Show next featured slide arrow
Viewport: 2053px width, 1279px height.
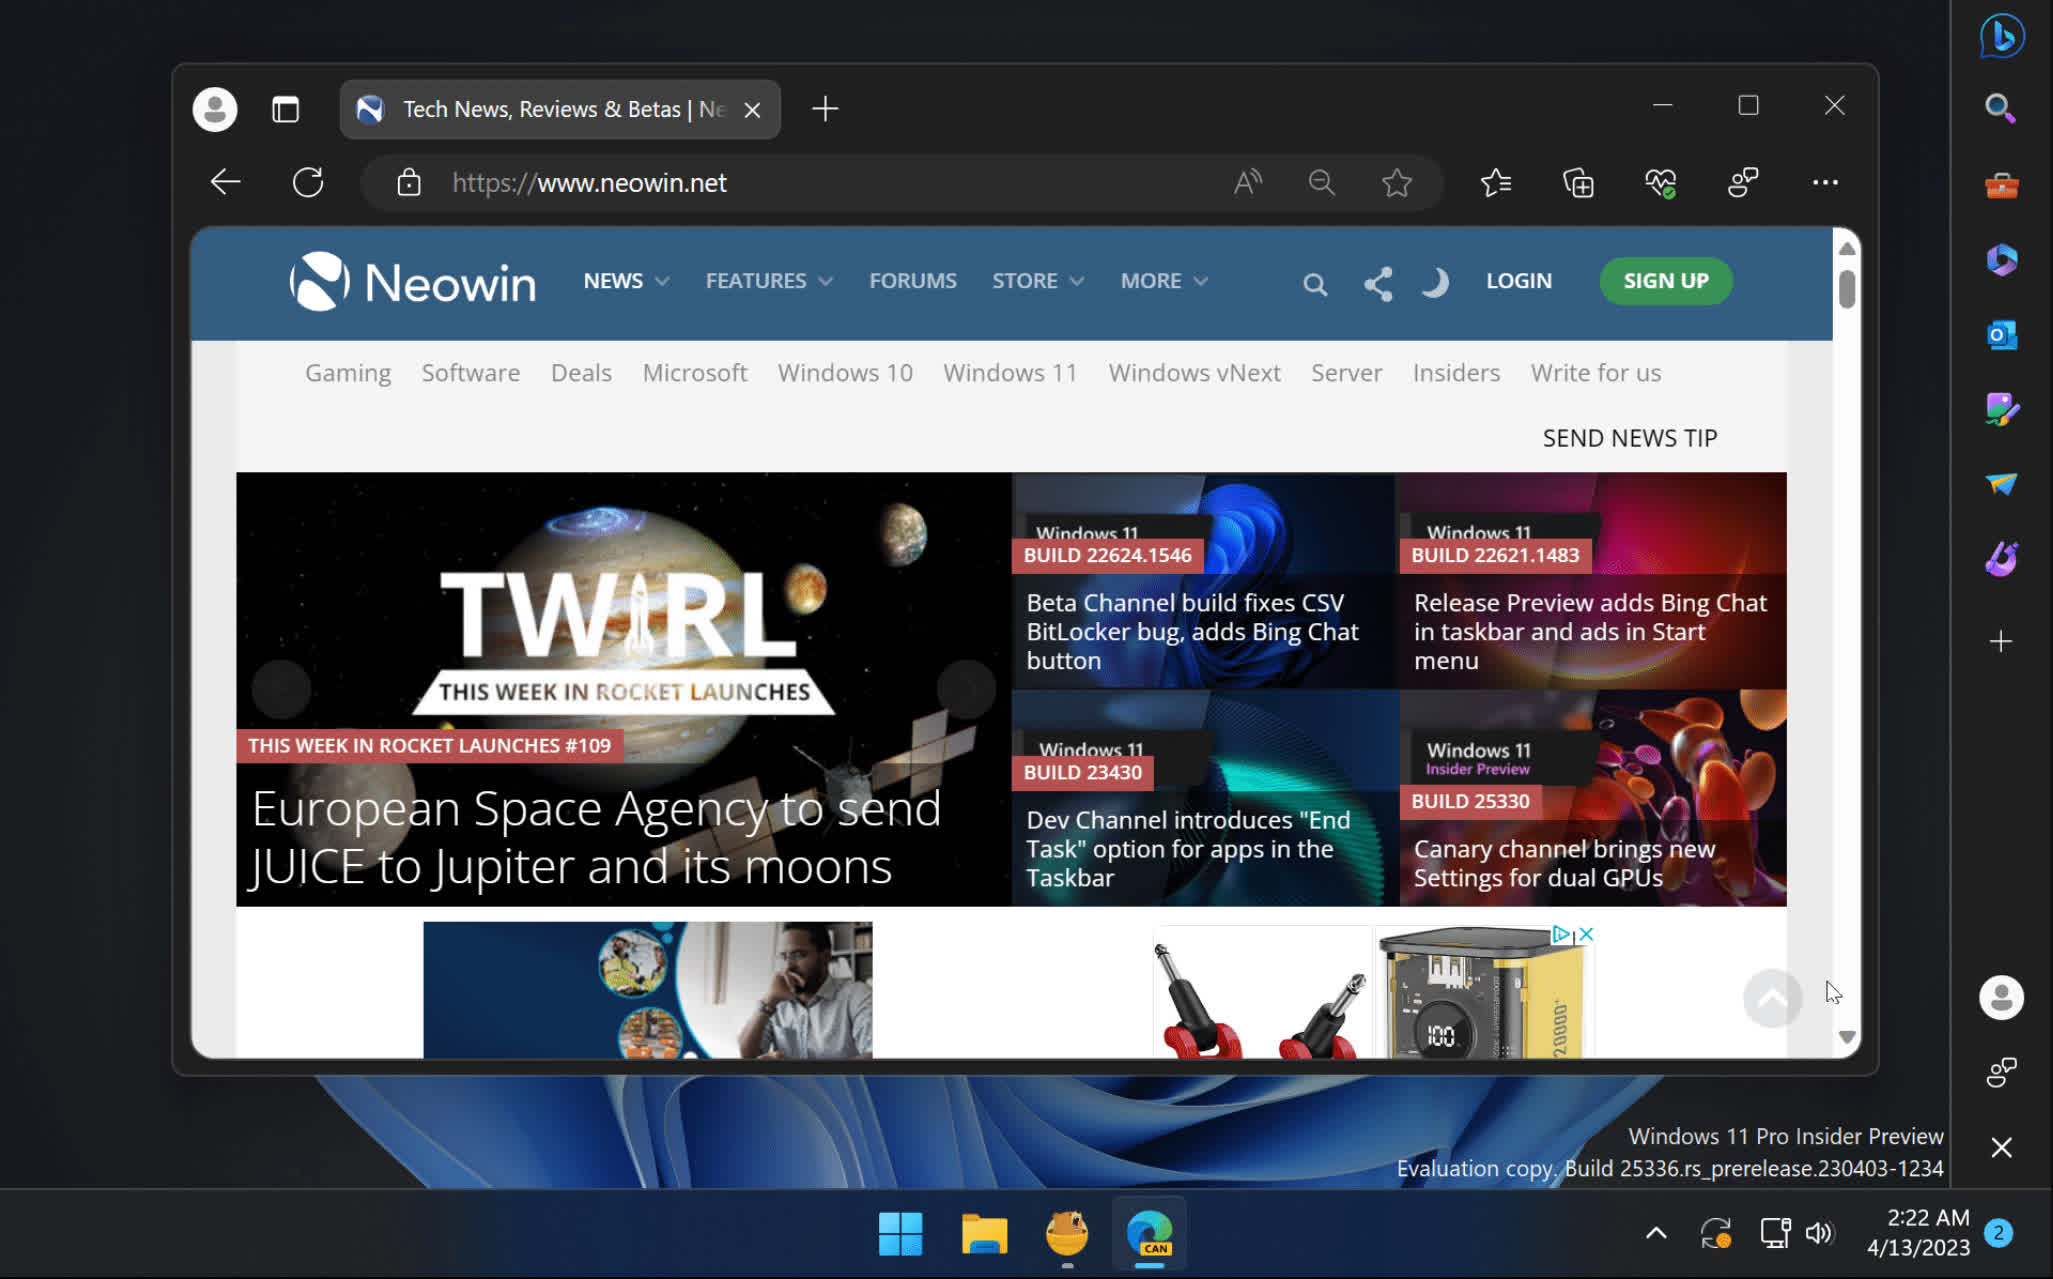pyautogui.click(x=966, y=689)
